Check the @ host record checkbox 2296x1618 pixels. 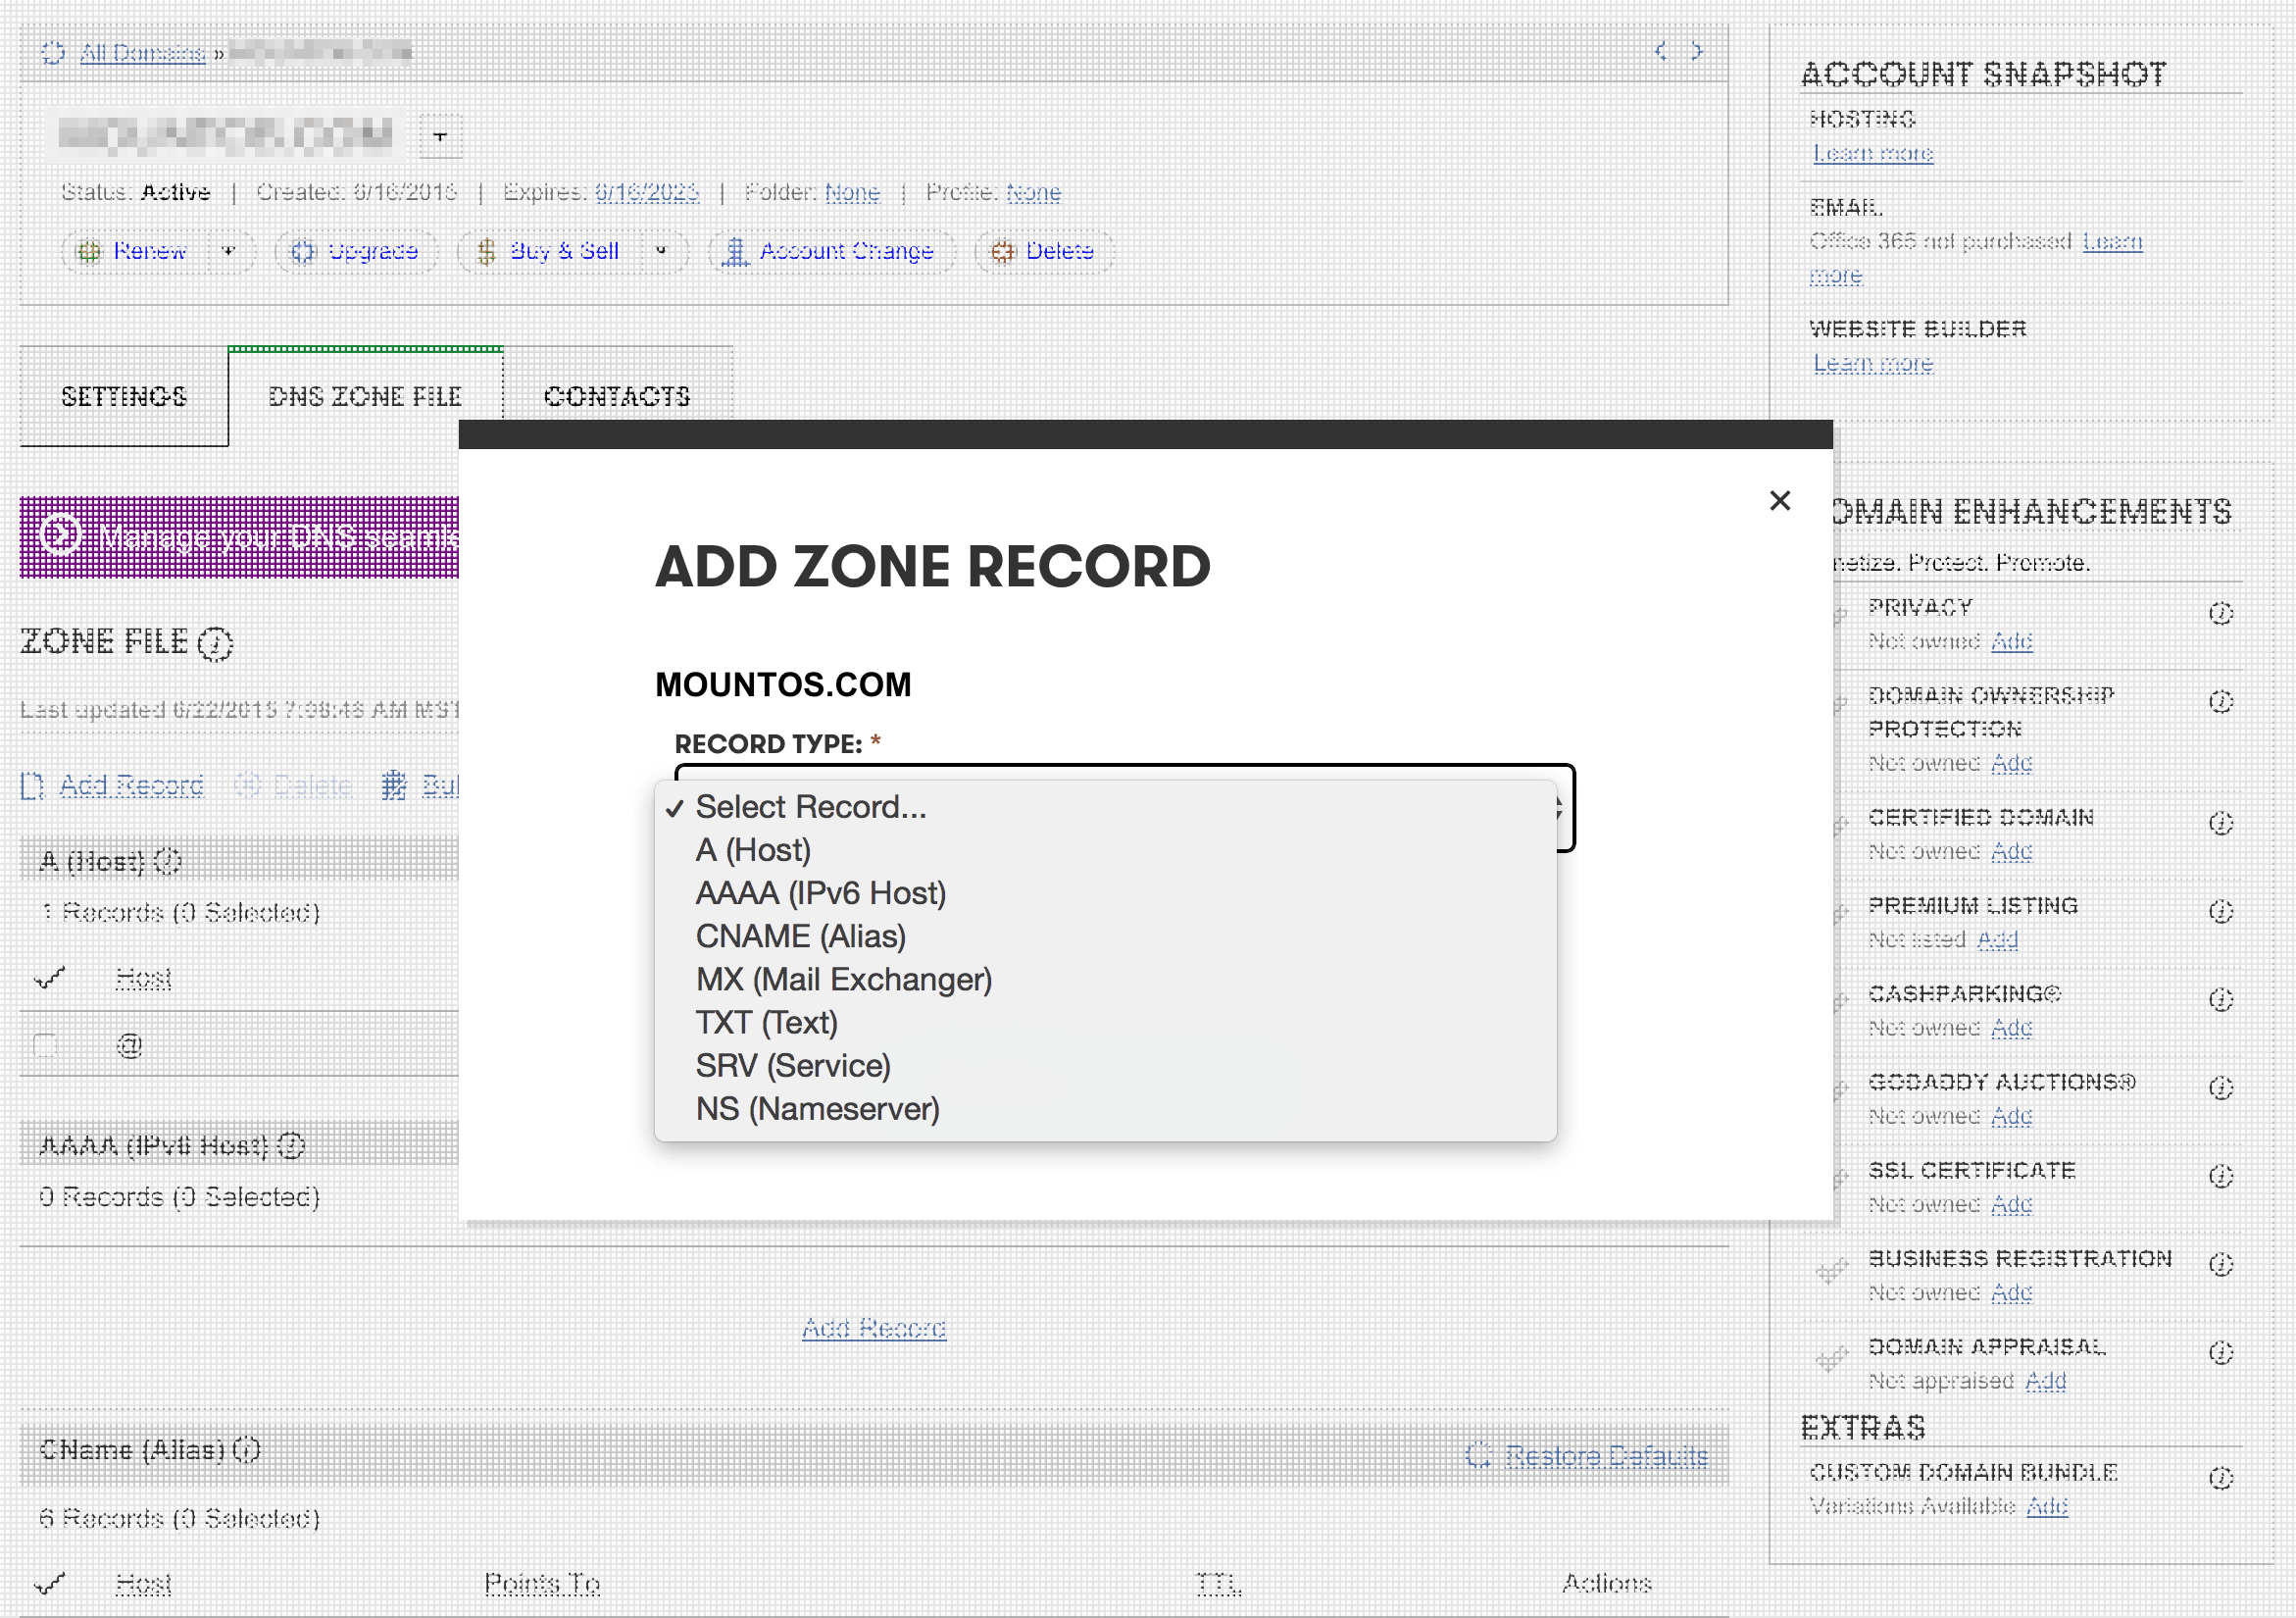coord(46,1045)
